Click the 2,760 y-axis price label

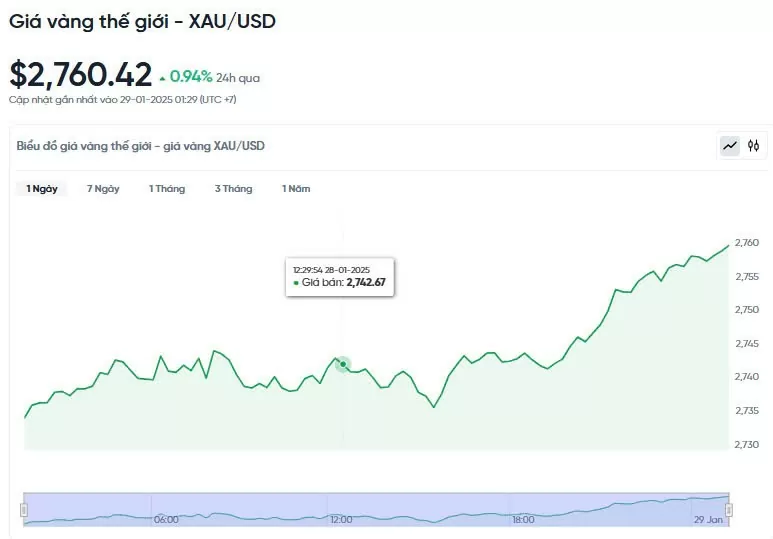(746, 243)
